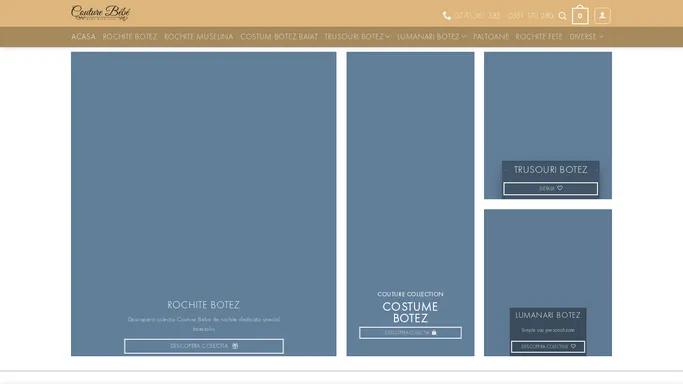Go to the Acasa menu item
The width and height of the screenshot is (683, 384).
pyautogui.click(x=83, y=37)
